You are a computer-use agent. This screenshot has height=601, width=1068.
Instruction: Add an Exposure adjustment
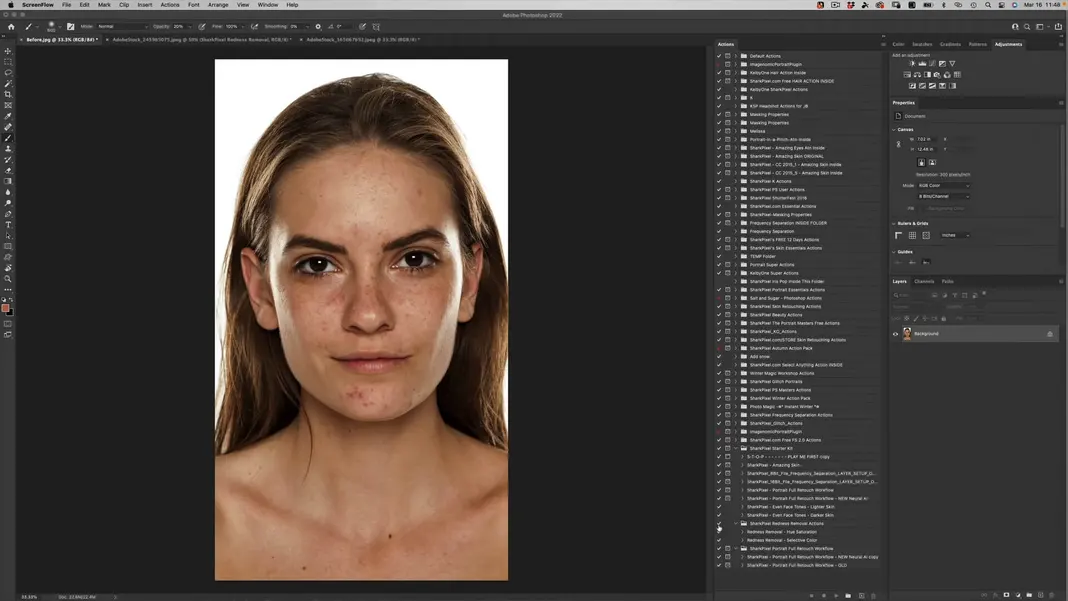[942, 63]
